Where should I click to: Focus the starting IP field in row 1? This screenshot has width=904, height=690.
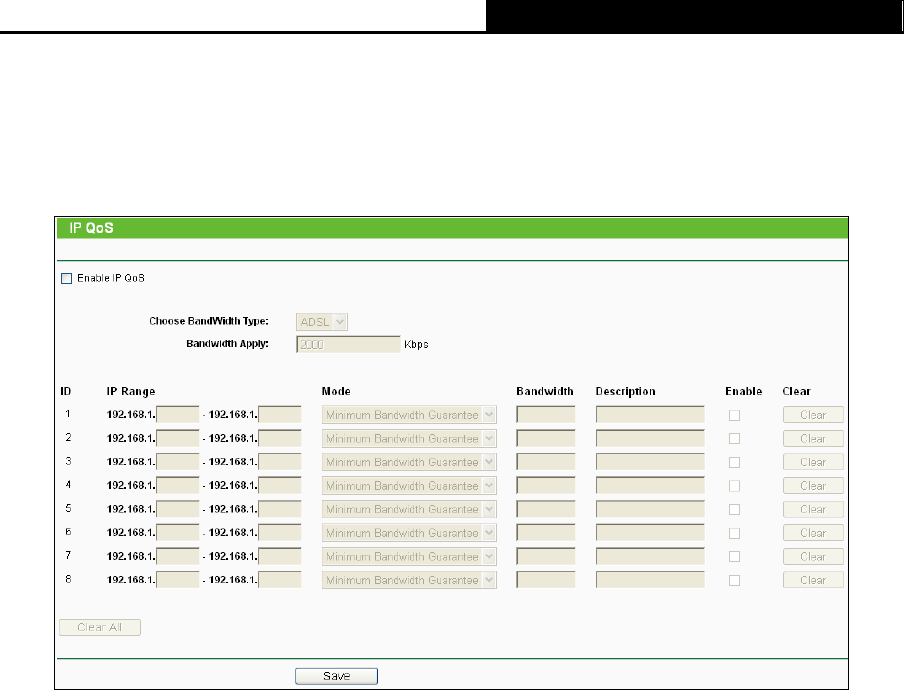click(178, 414)
